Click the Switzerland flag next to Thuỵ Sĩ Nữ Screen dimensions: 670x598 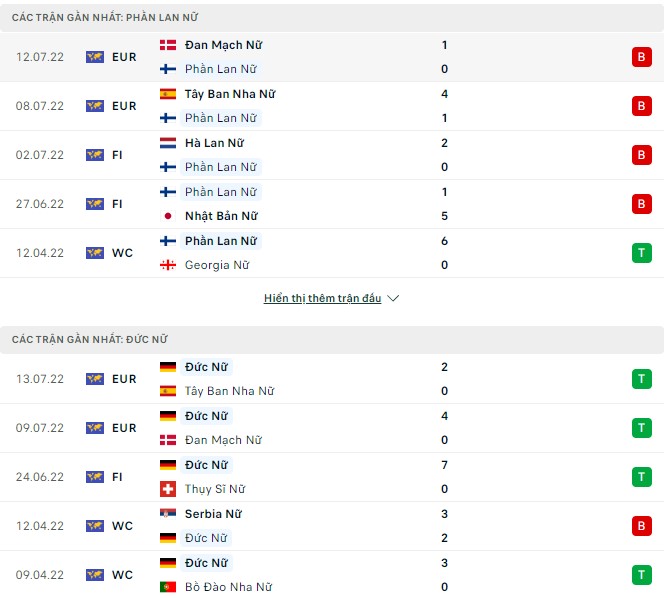tap(168, 489)
